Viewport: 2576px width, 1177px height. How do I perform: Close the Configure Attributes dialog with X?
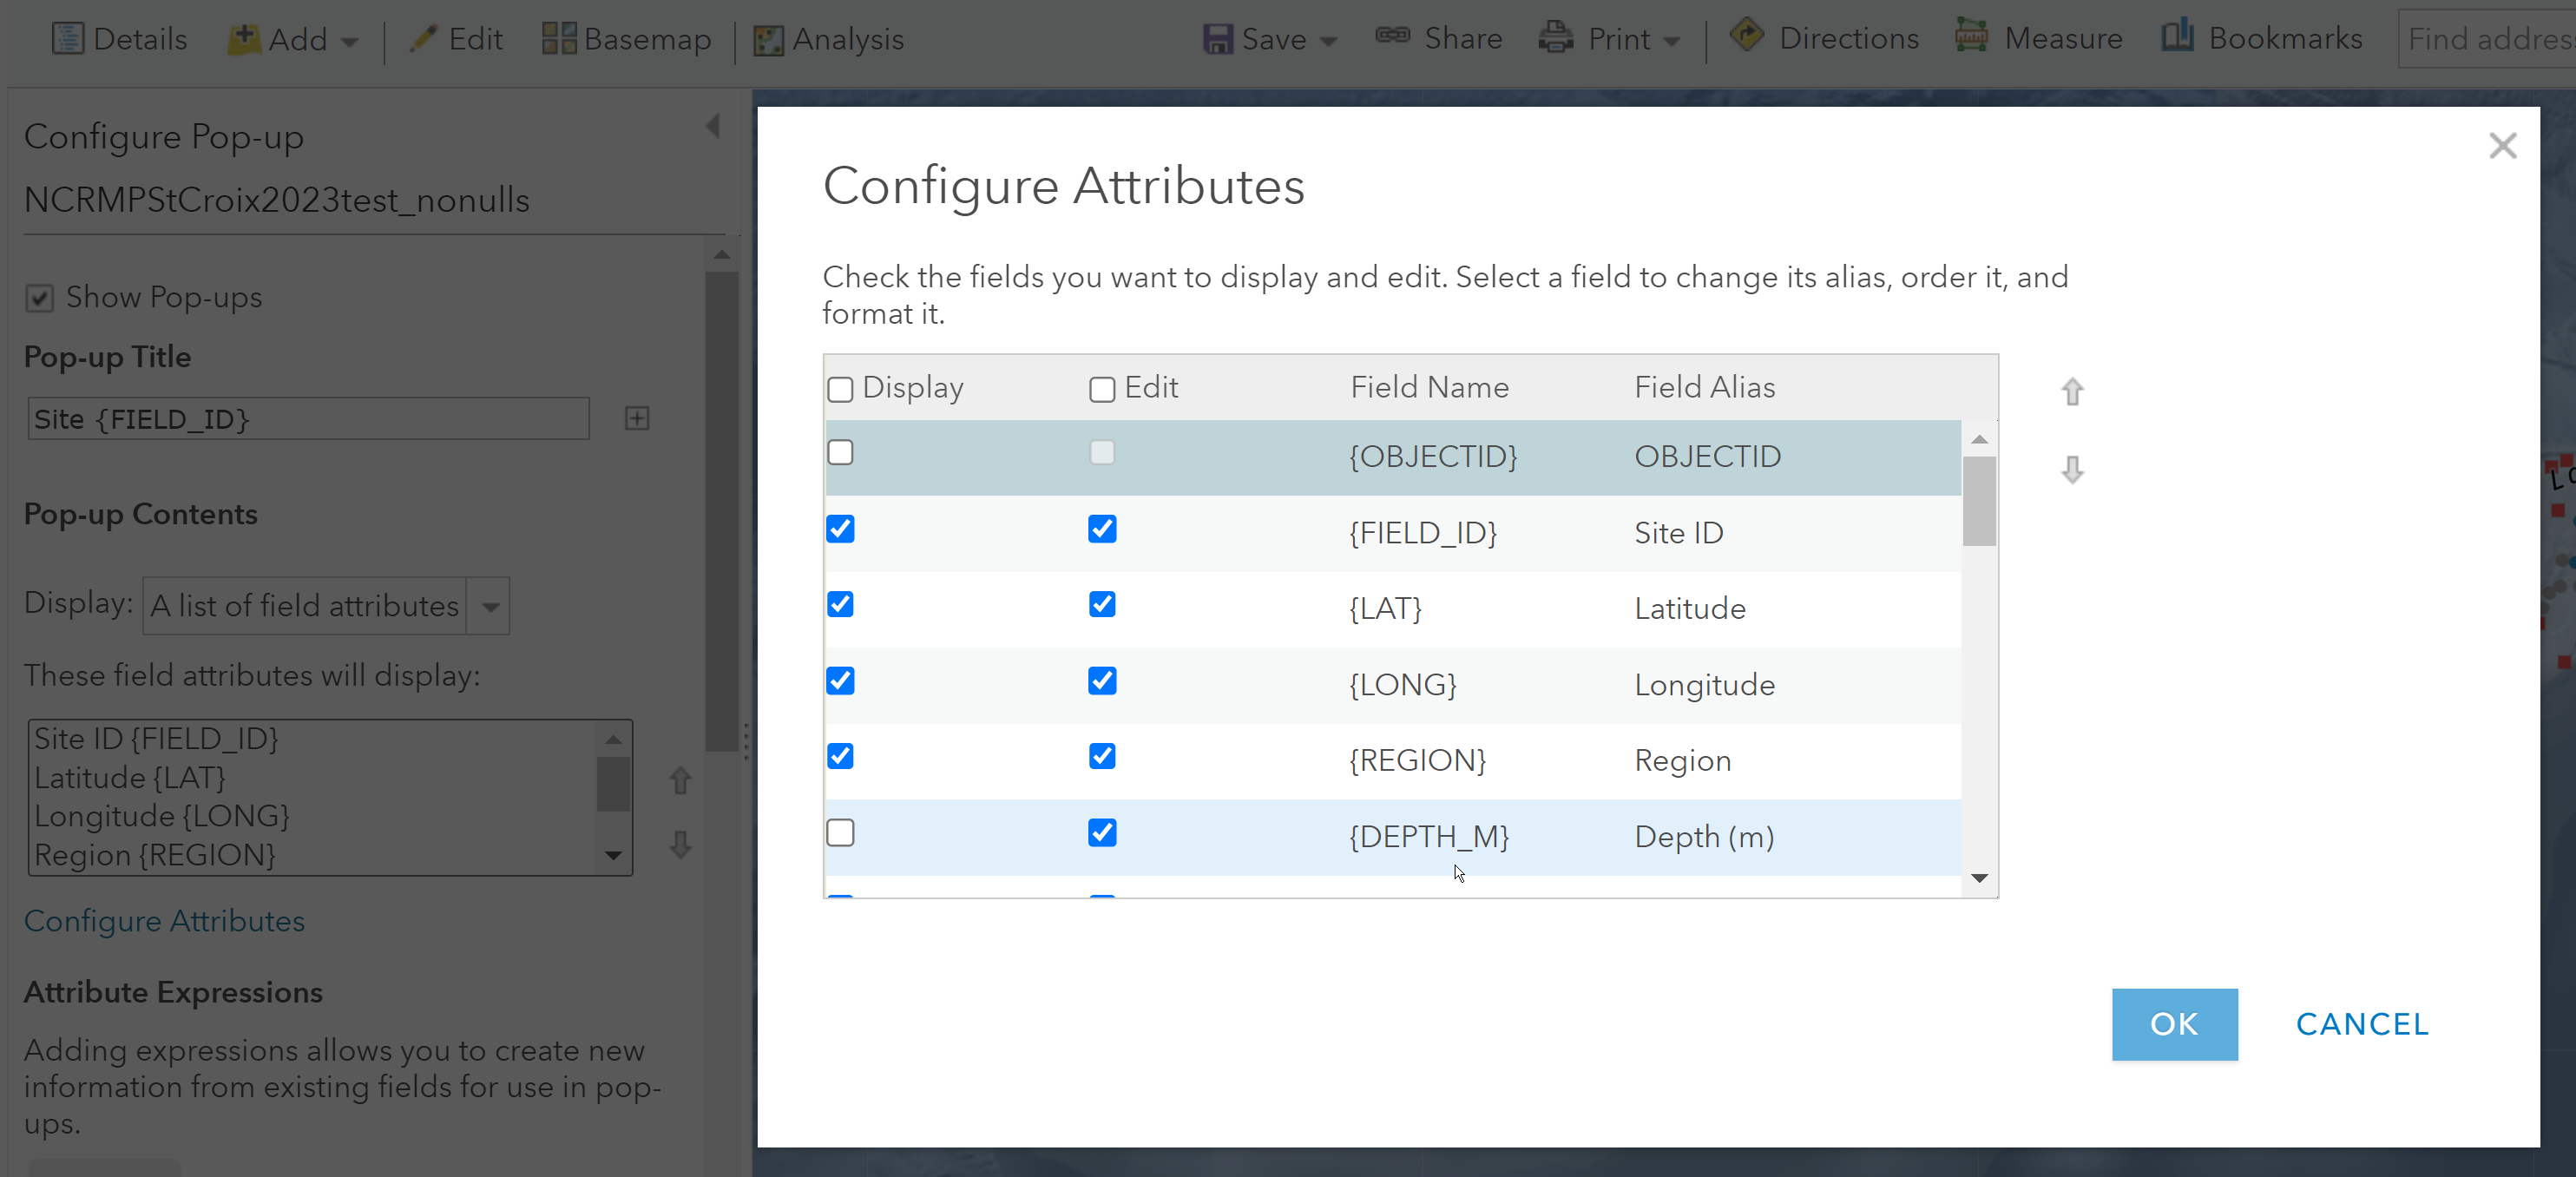2502,146
